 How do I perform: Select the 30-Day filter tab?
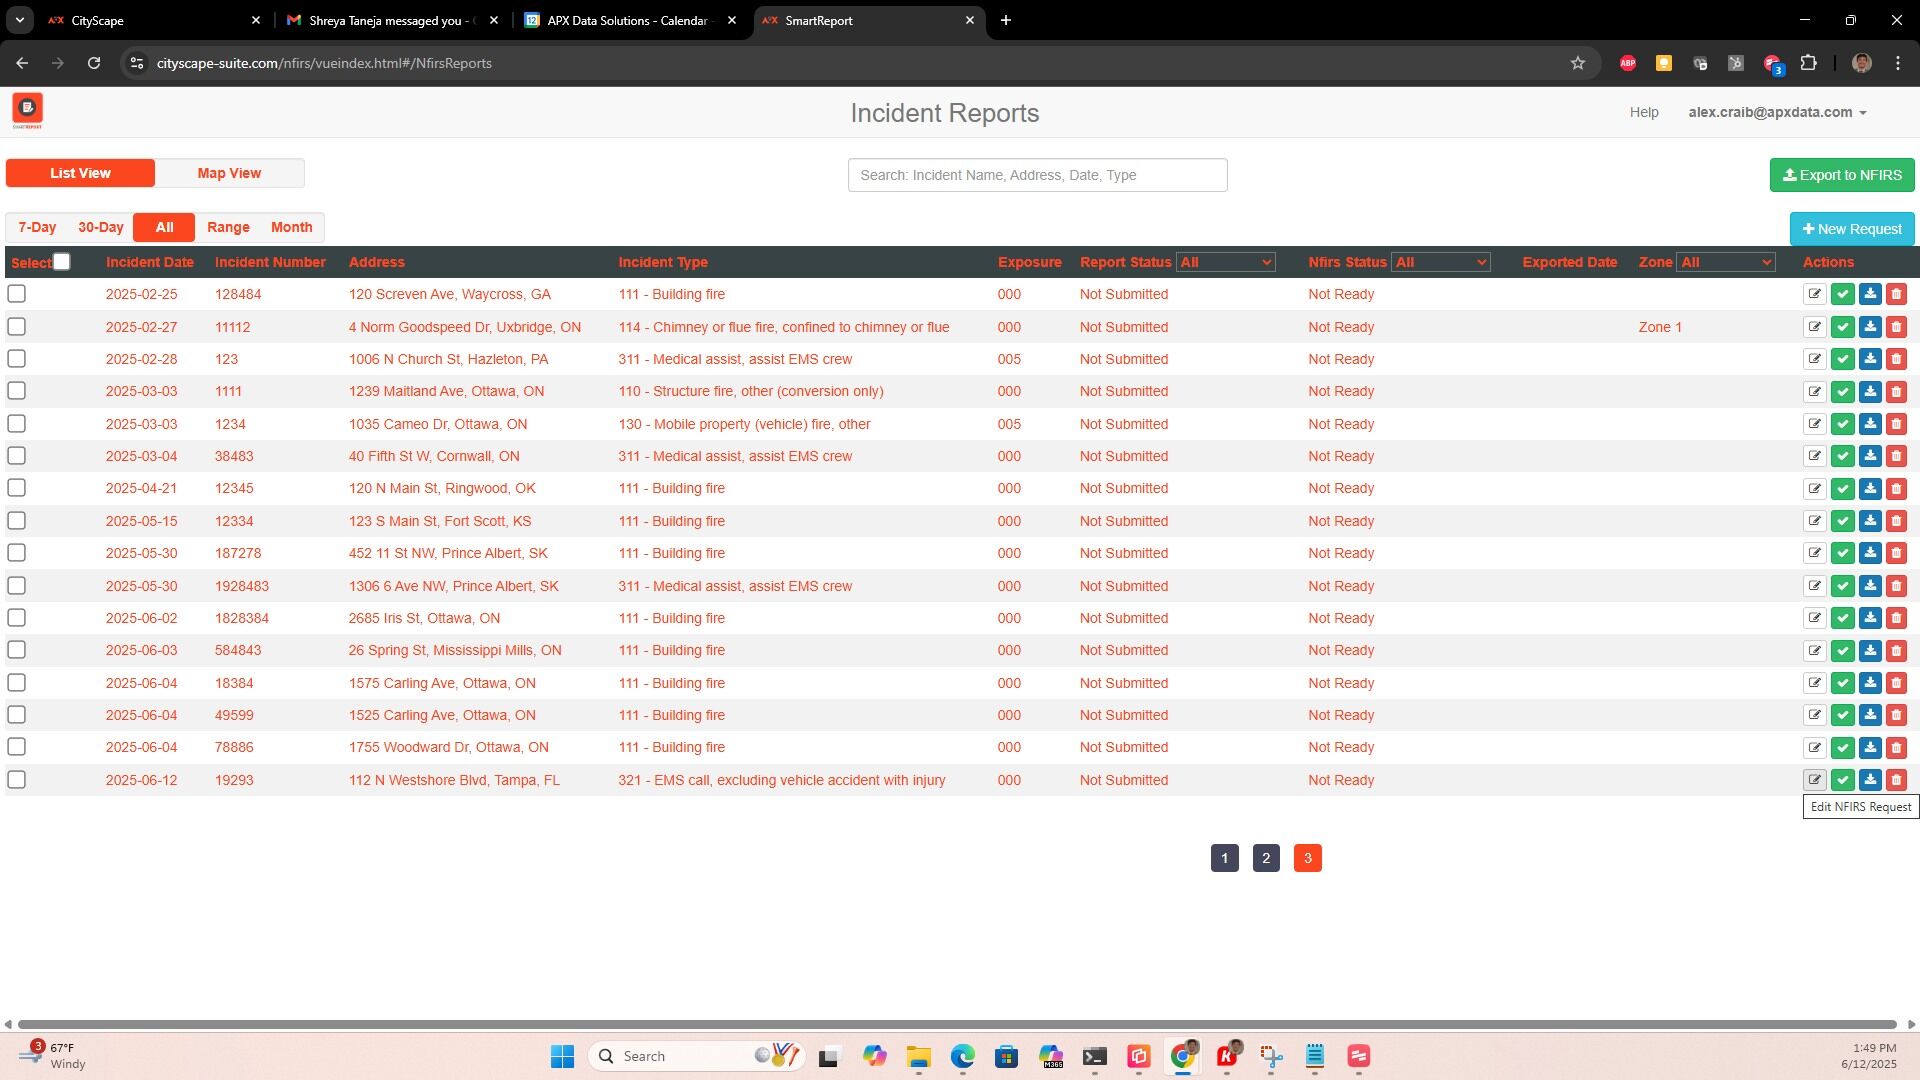click(100, 227)
